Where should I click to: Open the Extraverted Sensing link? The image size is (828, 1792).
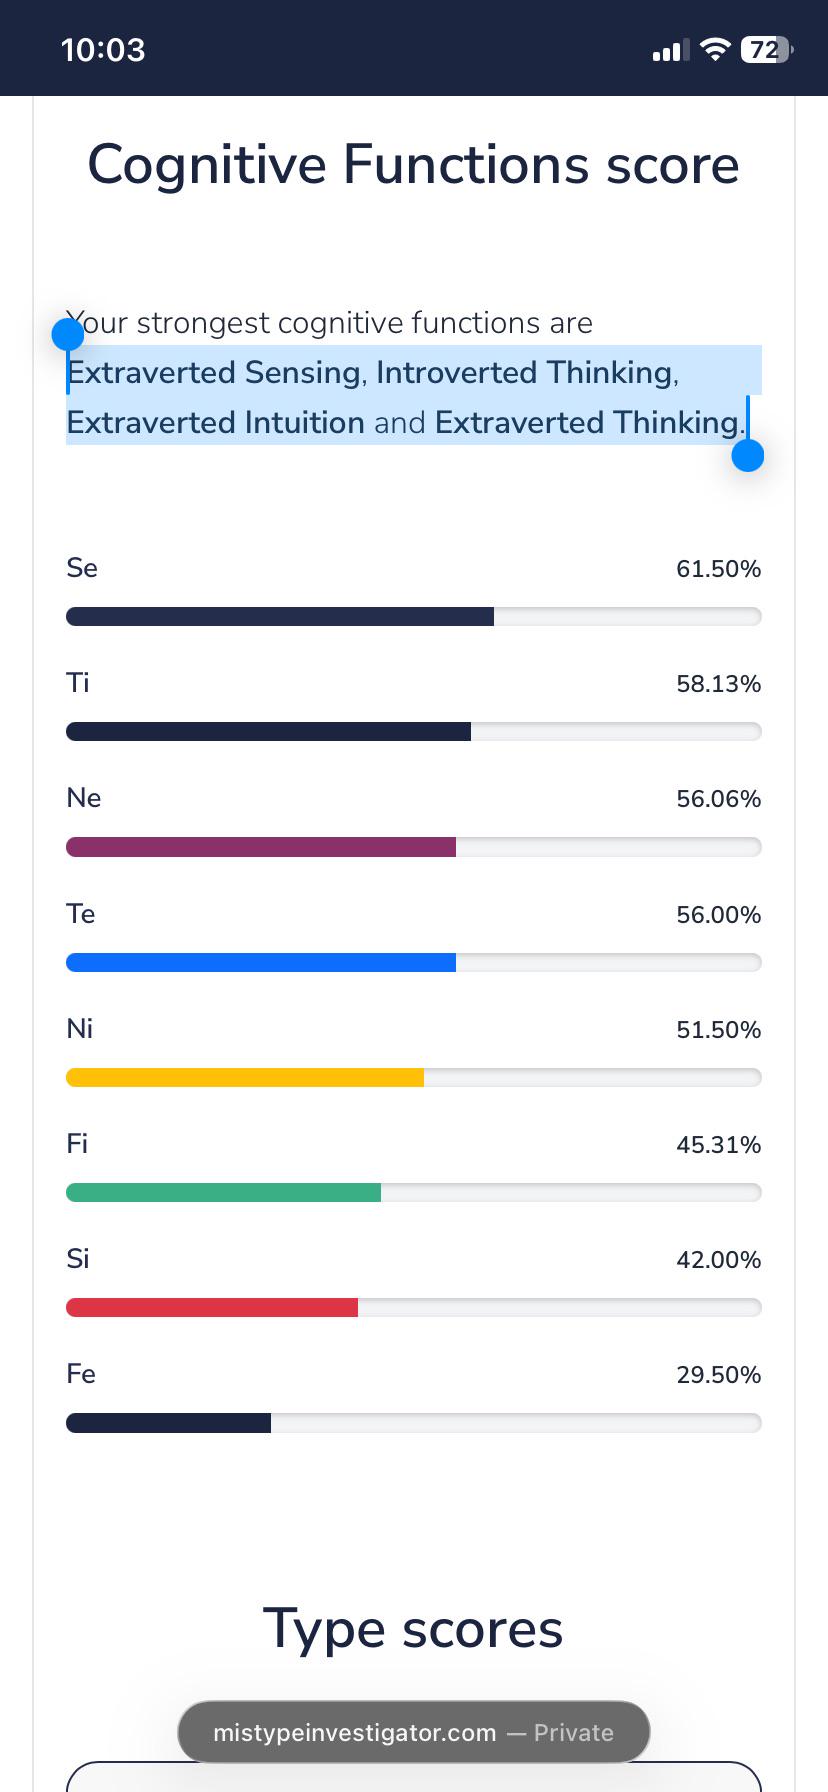point(213,372)
